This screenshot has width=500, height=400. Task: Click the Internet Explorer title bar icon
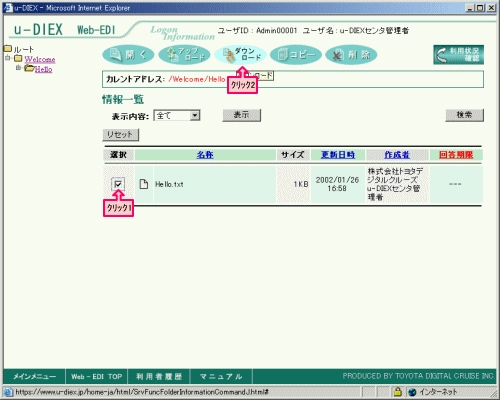click(7, 7)
